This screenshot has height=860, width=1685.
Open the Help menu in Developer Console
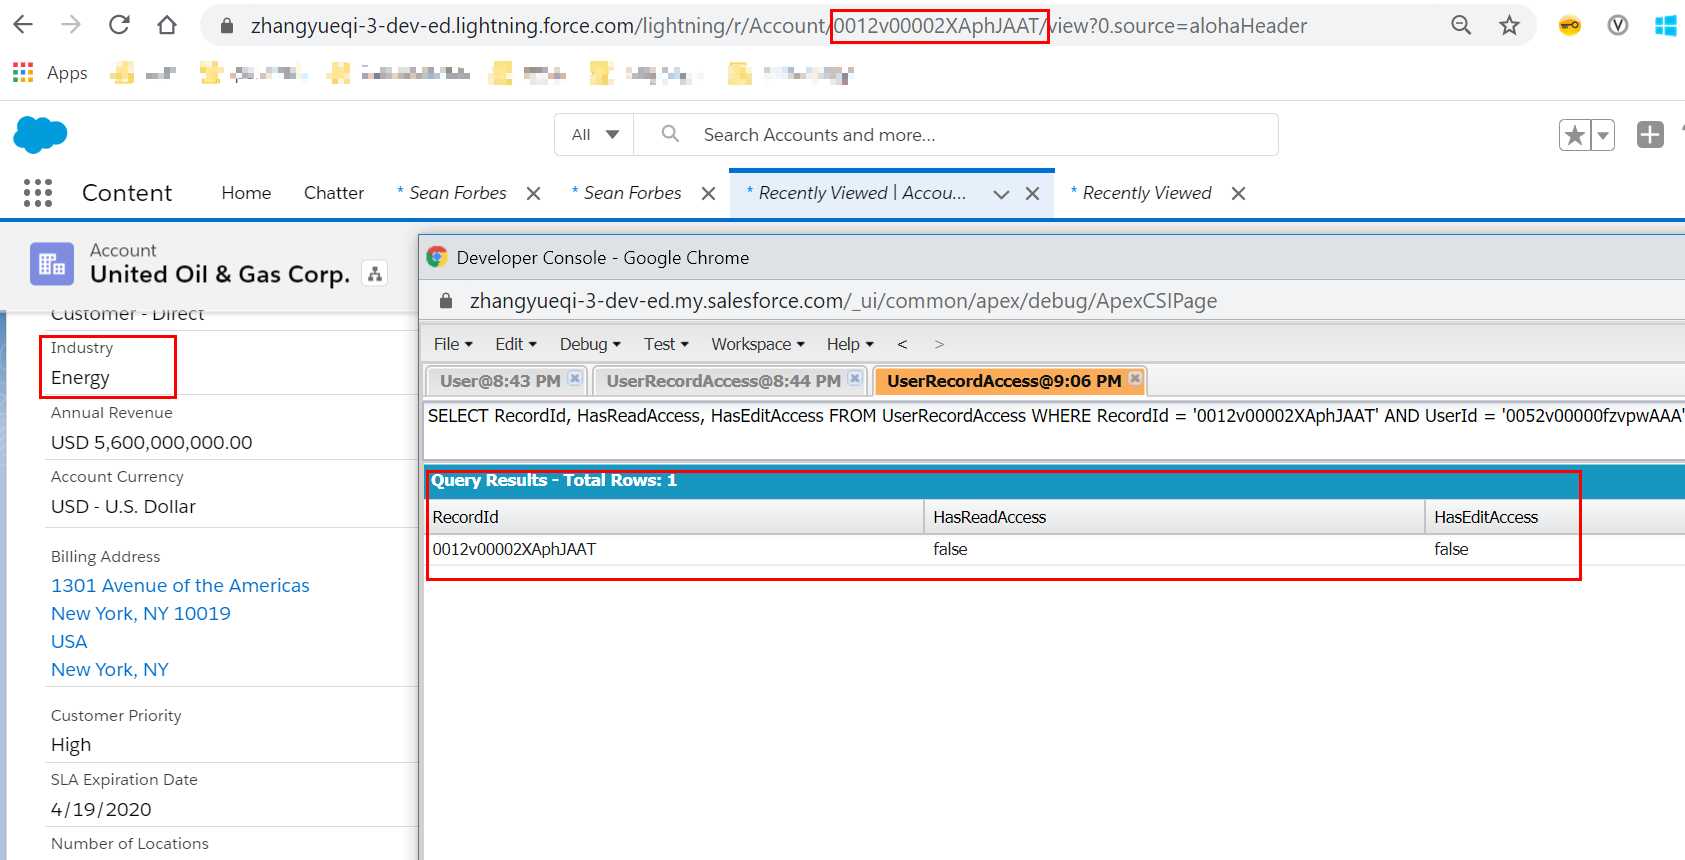coord(850,344)
